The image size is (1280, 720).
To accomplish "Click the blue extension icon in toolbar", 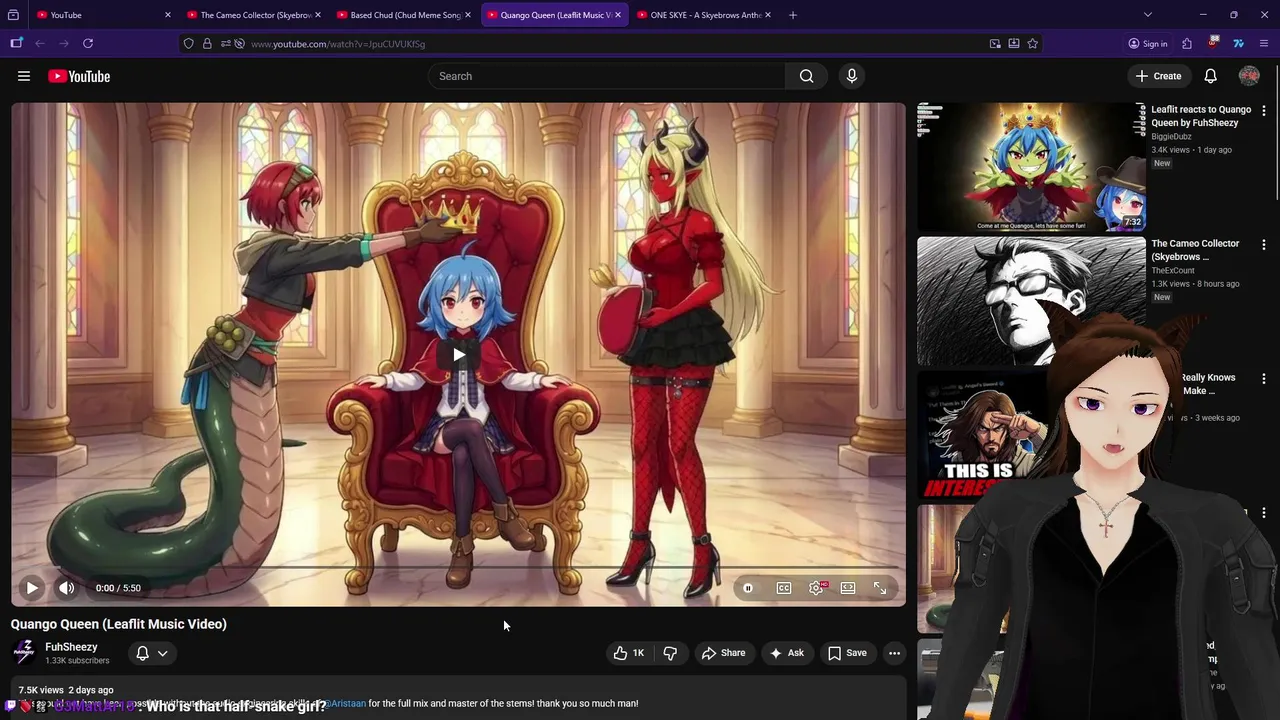I will 1238,44.
